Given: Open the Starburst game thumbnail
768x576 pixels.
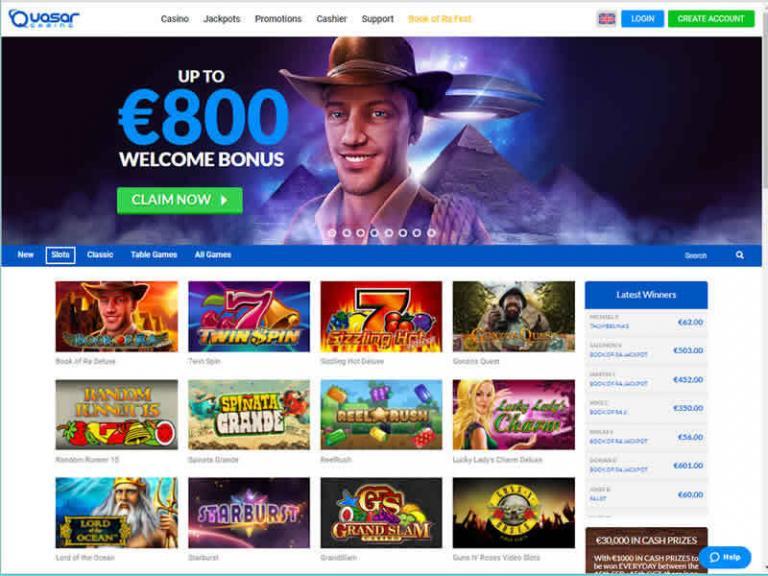Looking at the screenshot, I should 249,513.
